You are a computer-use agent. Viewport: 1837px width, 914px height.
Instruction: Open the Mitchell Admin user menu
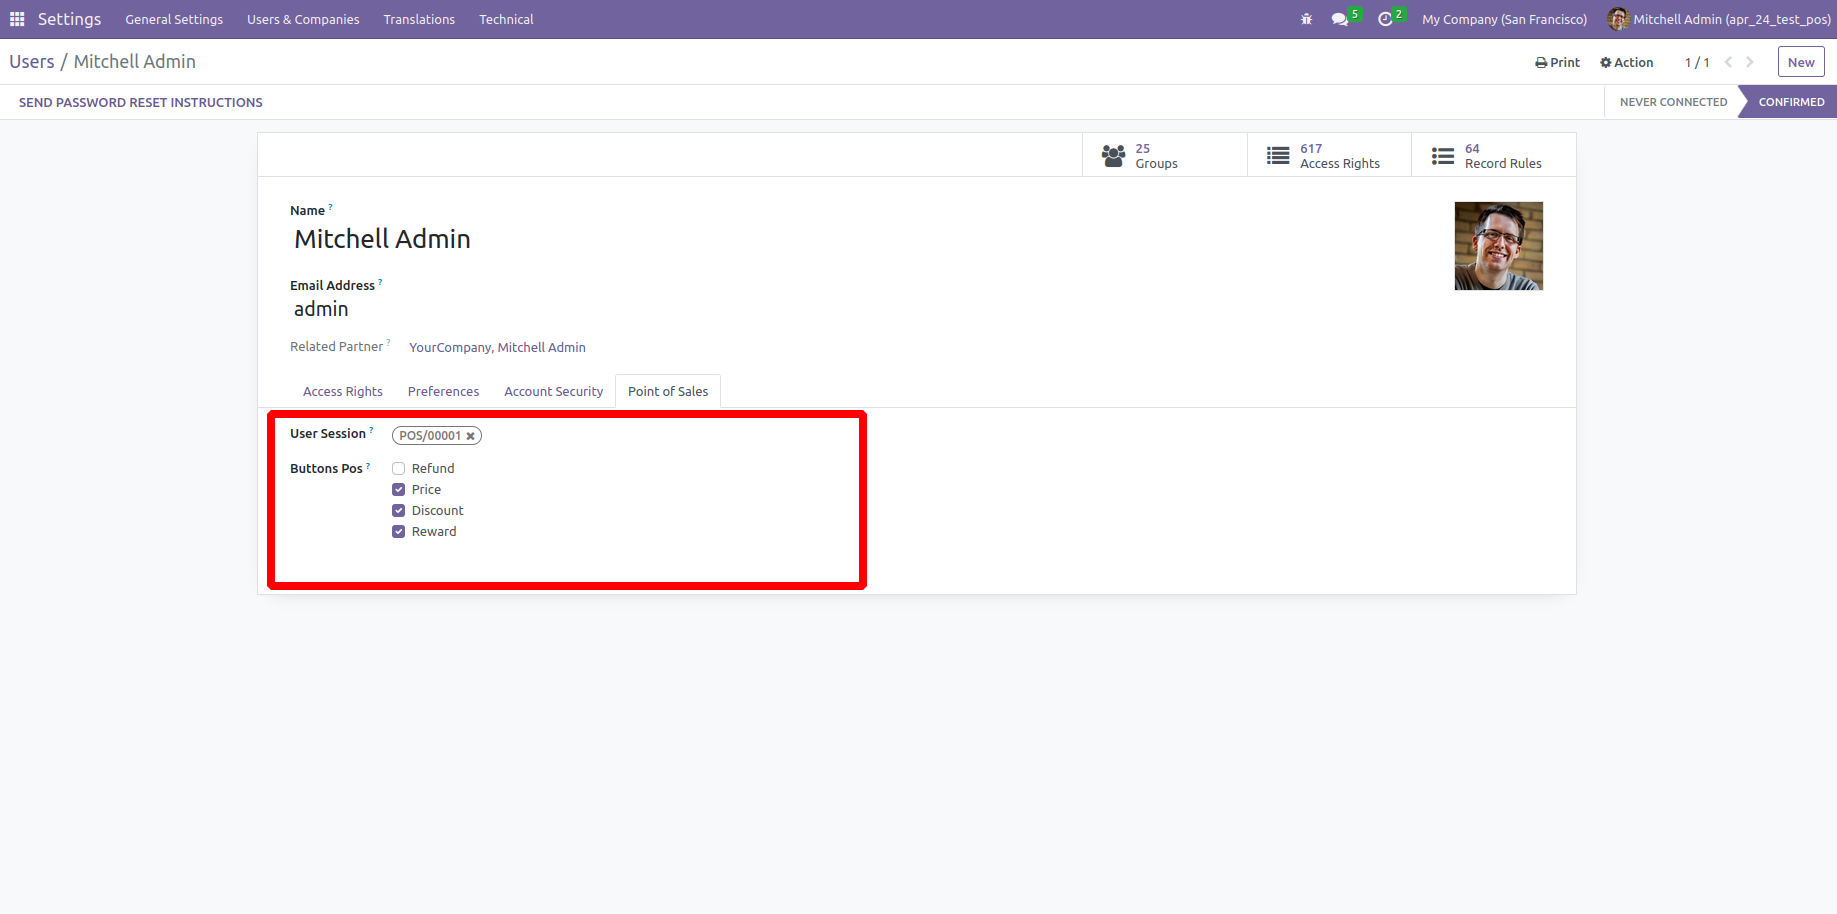tap(1720, 19)
